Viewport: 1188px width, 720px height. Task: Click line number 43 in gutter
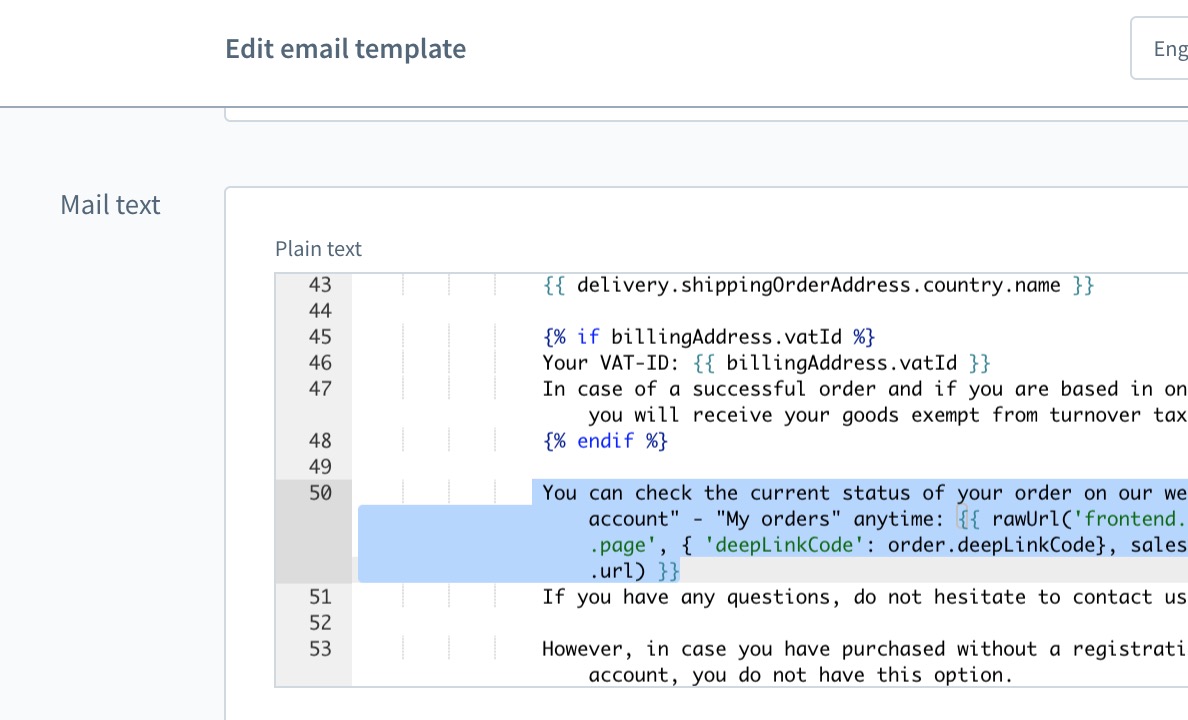320,285
